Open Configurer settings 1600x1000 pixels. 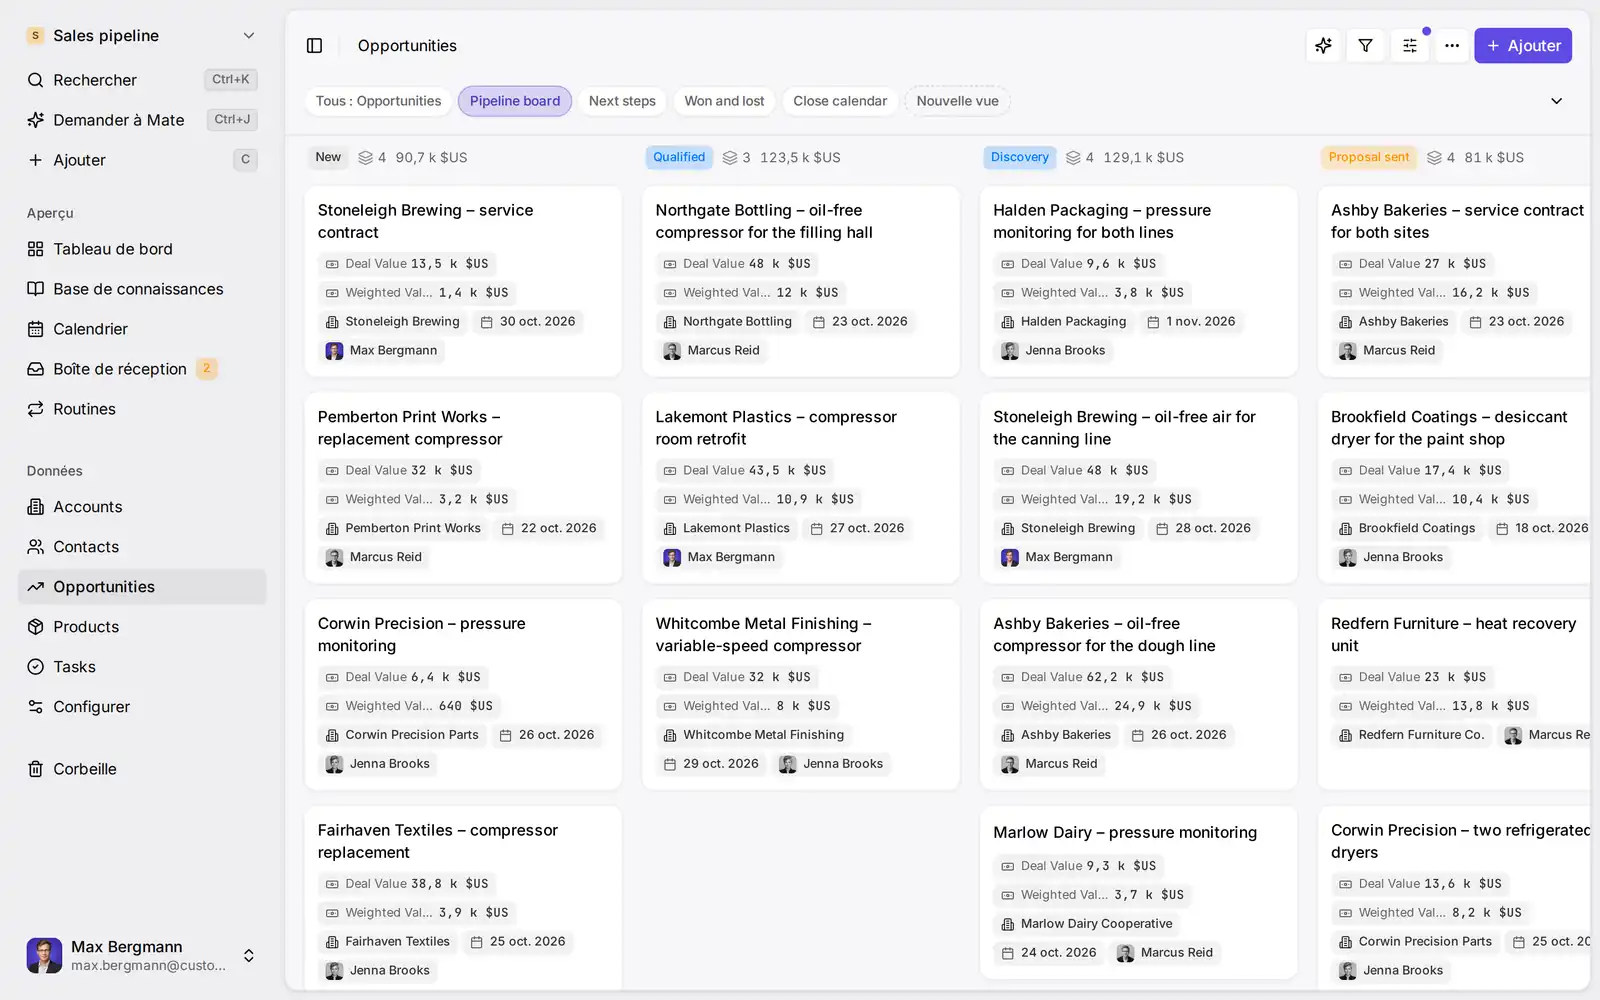pyautogui.click(x=142, y=707)
